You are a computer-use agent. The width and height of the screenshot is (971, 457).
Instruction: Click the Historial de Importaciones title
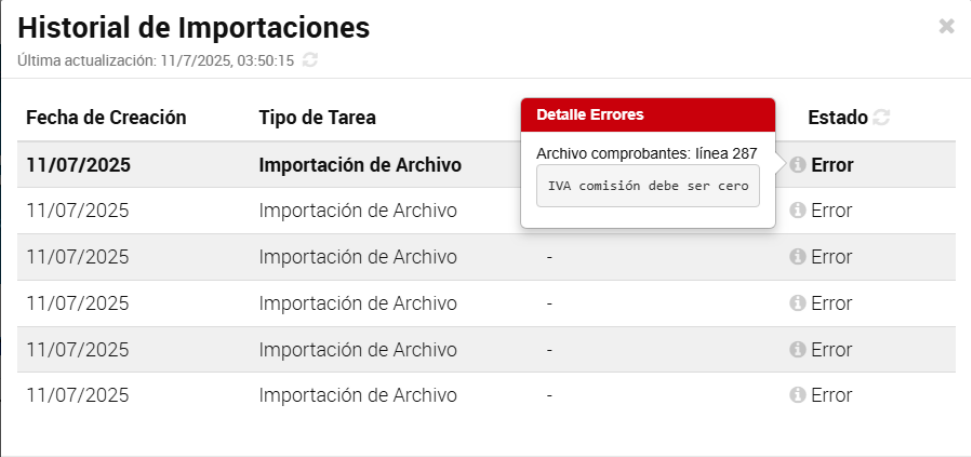[194, 28]
